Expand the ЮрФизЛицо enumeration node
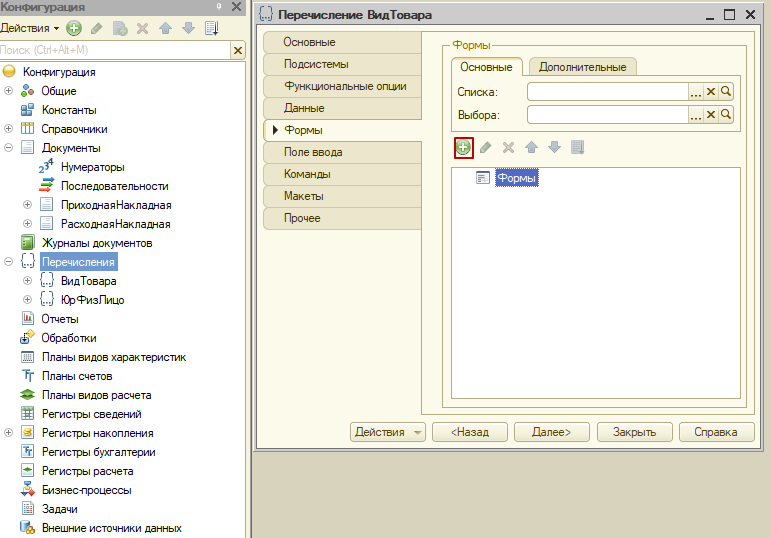771x538 pixels. click(28, 300)
